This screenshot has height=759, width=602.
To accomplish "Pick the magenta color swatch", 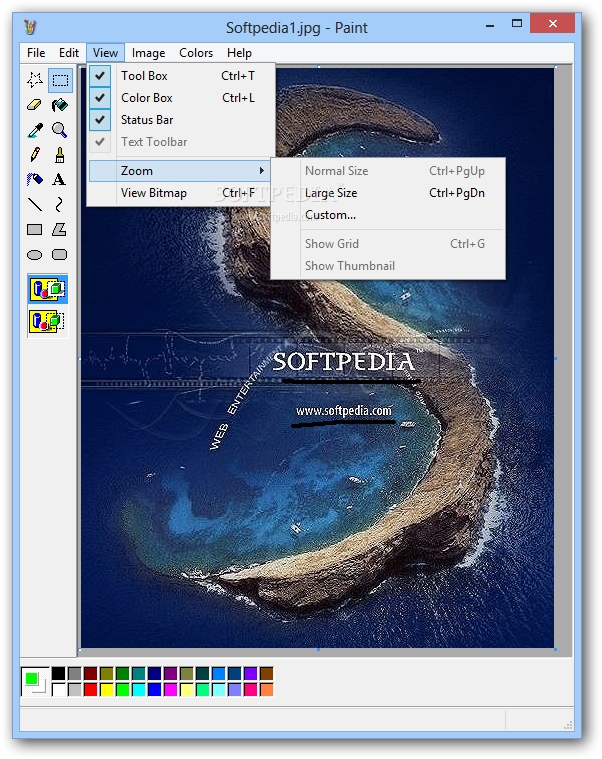I will [x=171, y=689].
